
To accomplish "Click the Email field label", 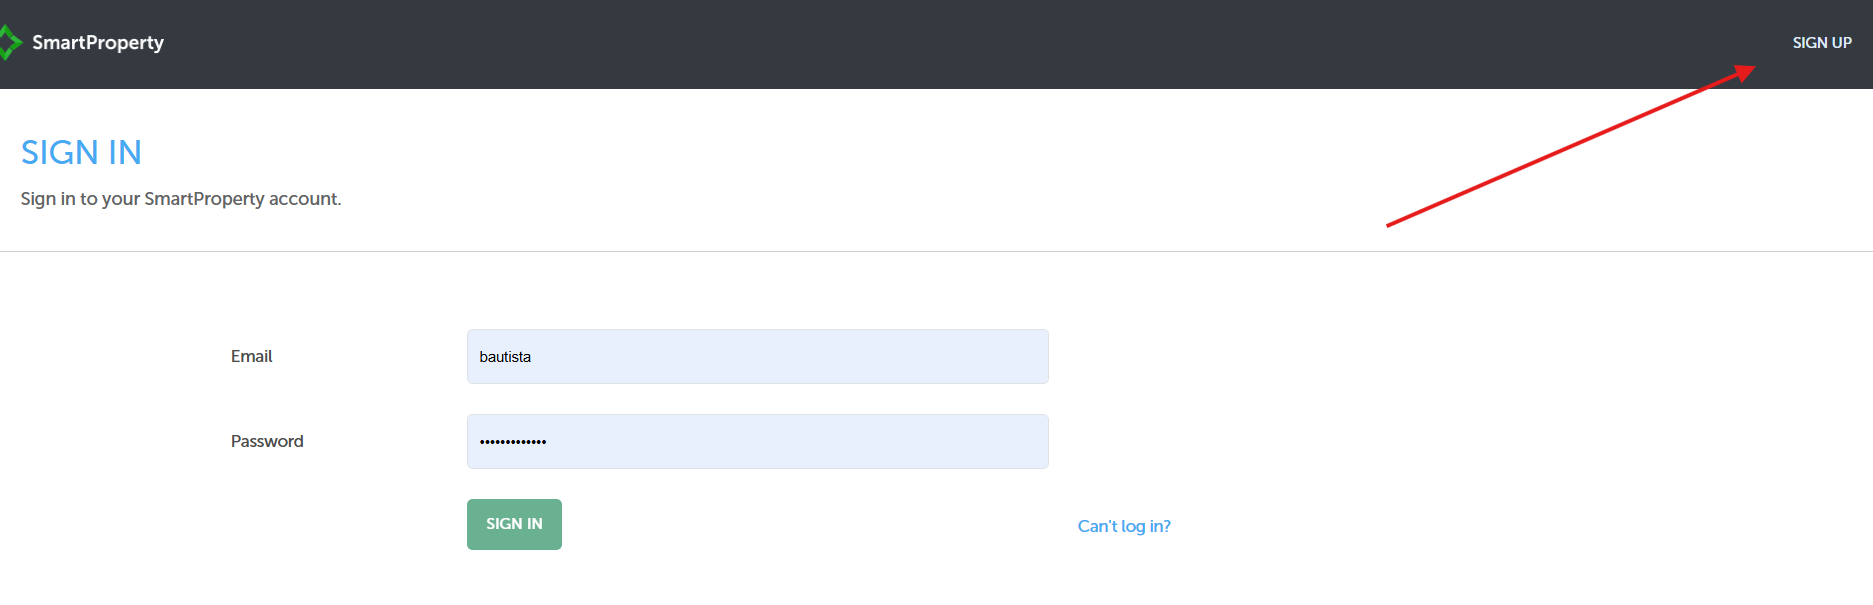I will 251,356.
